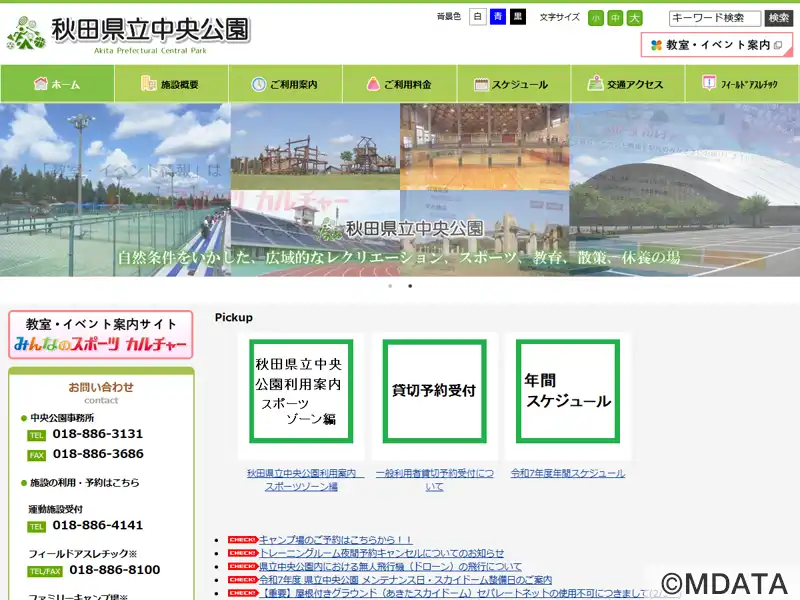The width and height of the screenshot is (800, 600).
Task: Open link 一般利用者貸切予約受付について
Action: [x=435, y=480]
